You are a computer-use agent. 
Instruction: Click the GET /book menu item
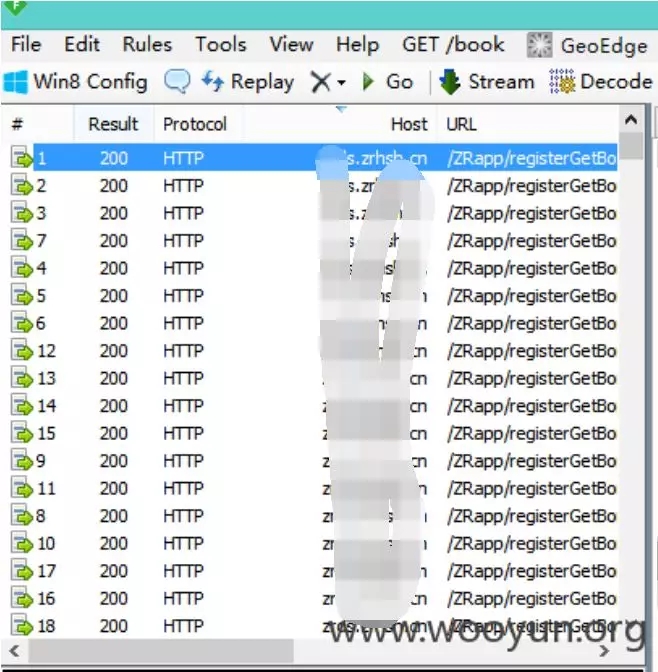[x=453, y=45]
